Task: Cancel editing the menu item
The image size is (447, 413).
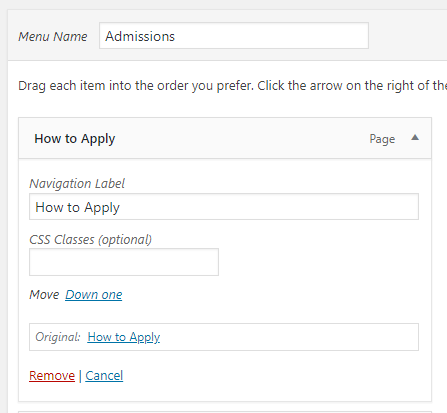Action: 104,376
